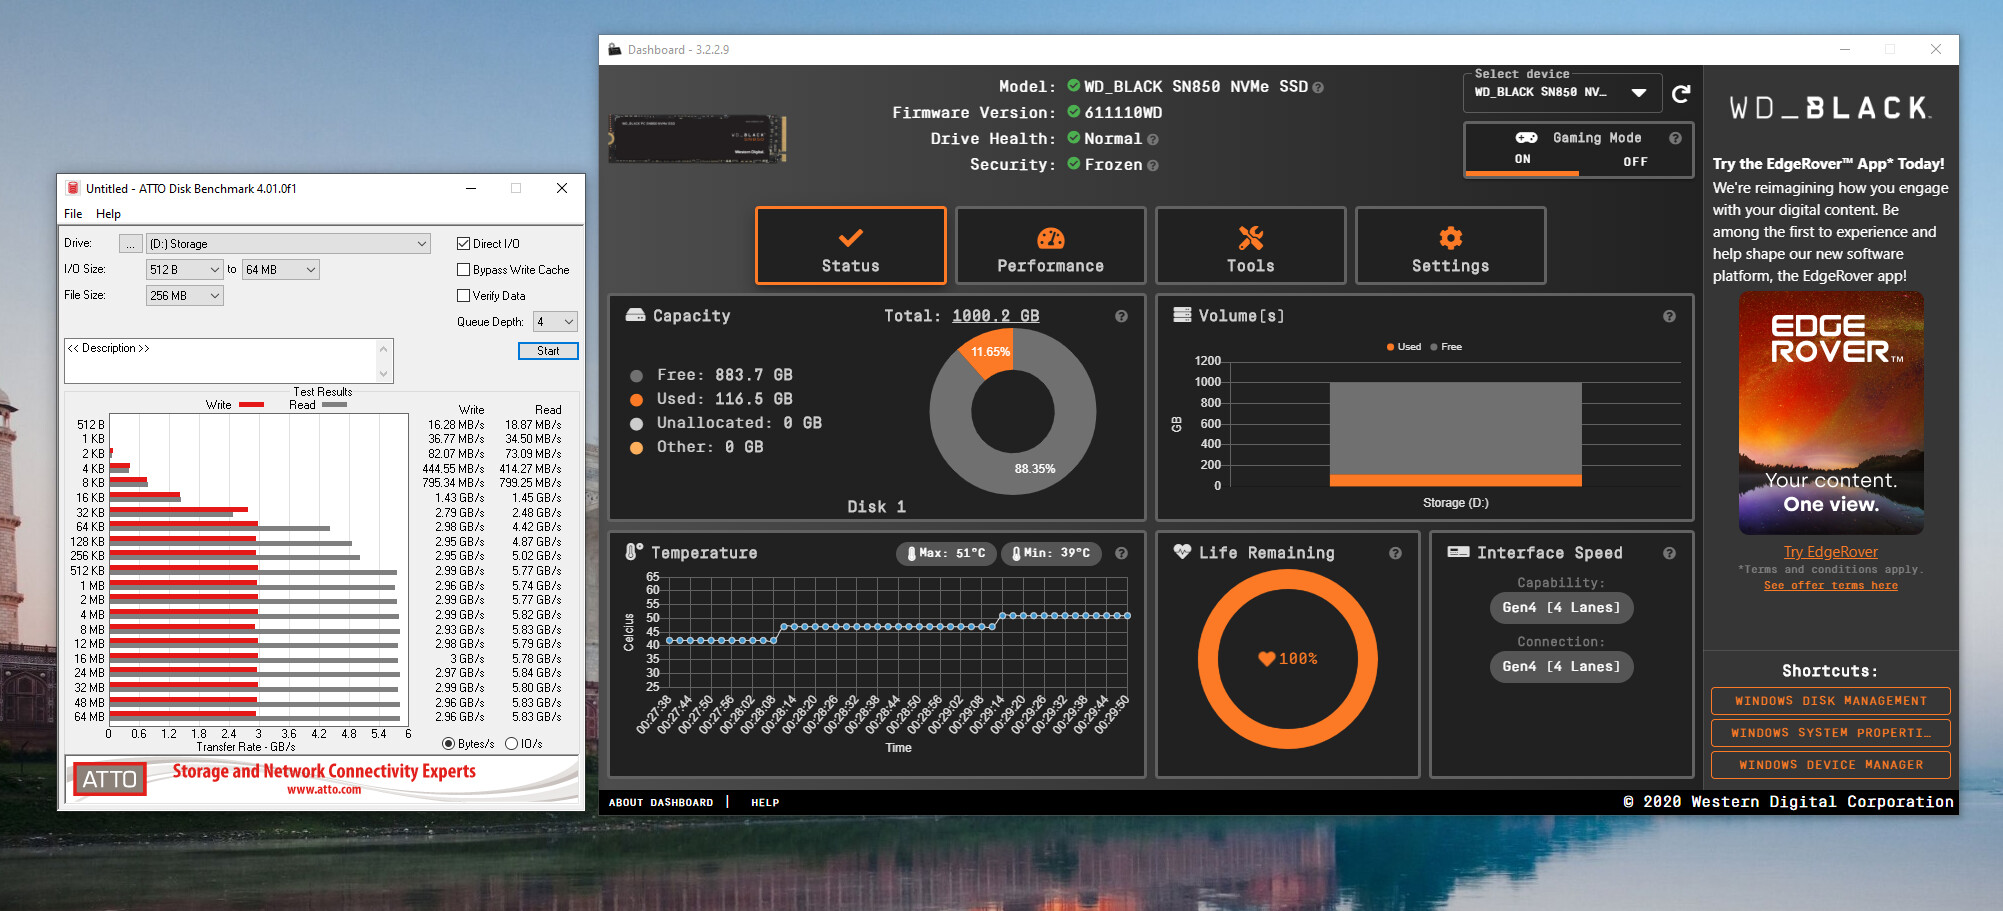Open the Help menu in ATTO
Viewport: 2003px width, 911px height.
coord(108,214)
